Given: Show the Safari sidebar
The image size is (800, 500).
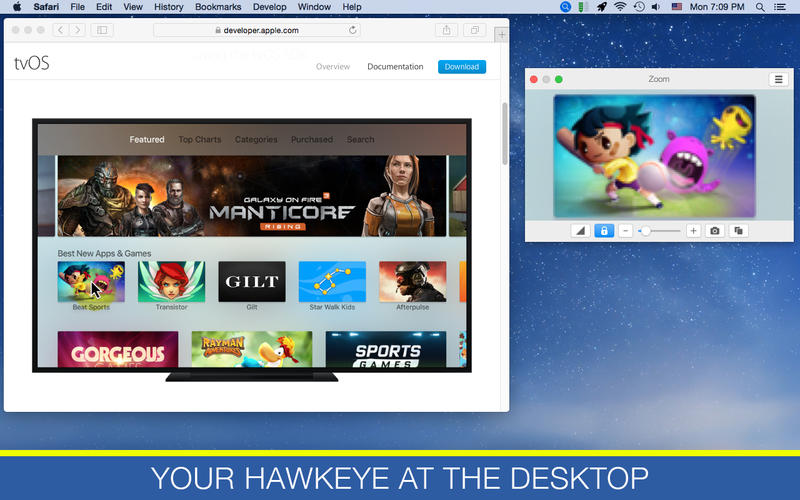Looking at the screenshot, I should pyautogui.click(x=102, y=30).
